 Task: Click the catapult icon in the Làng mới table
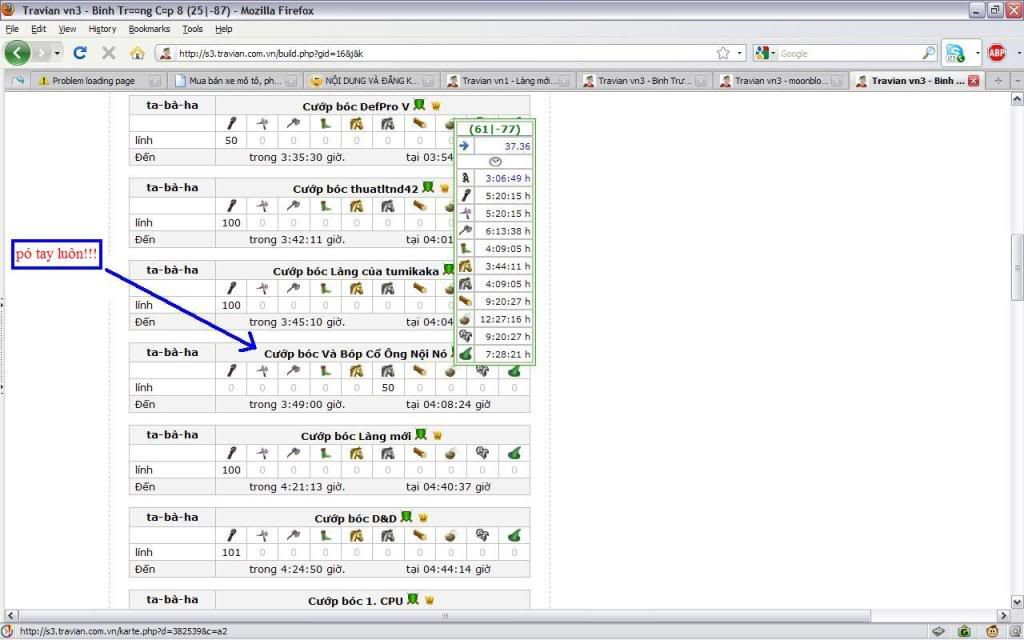450,453
